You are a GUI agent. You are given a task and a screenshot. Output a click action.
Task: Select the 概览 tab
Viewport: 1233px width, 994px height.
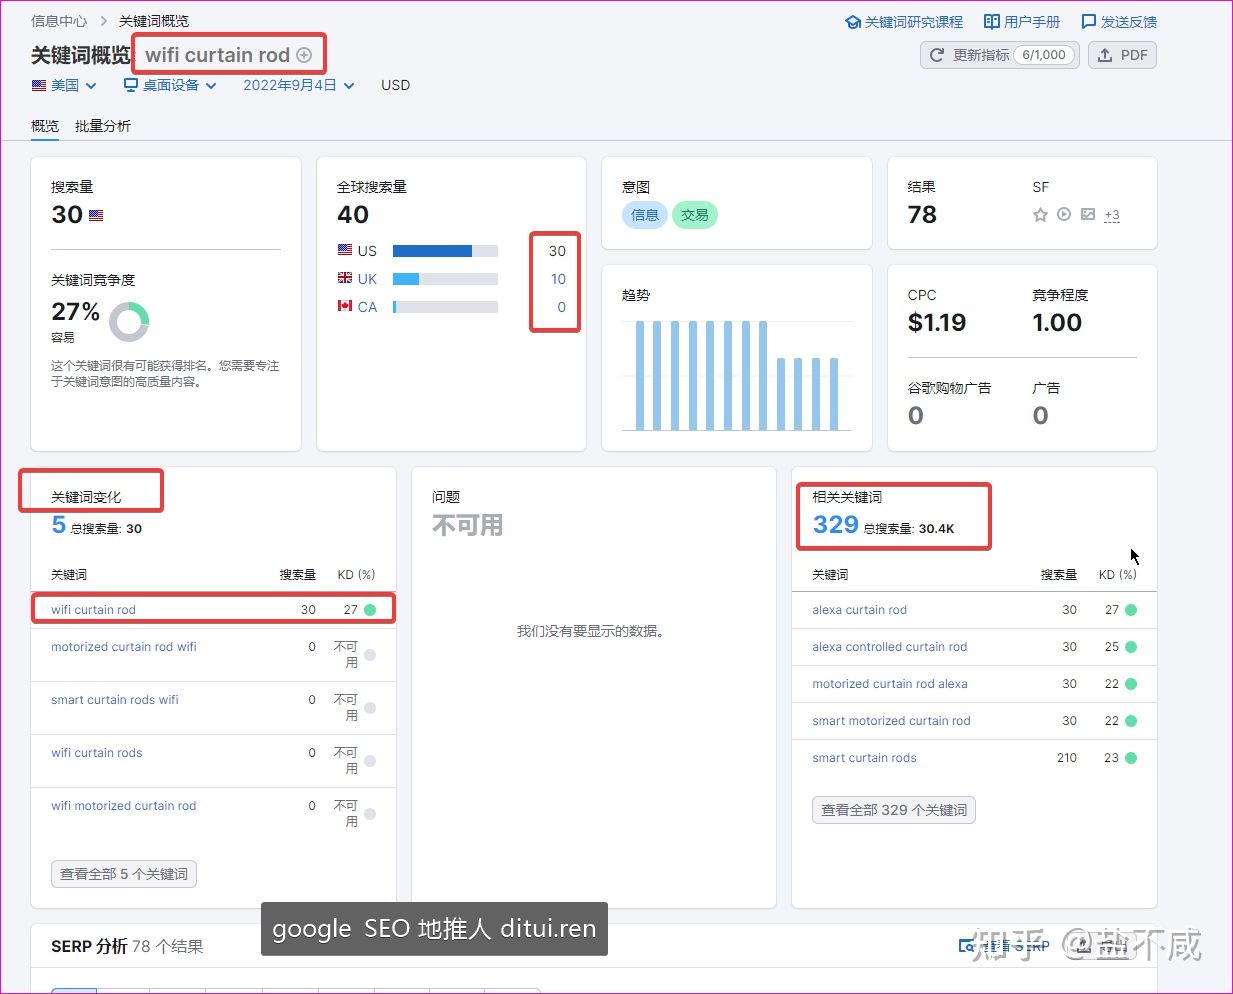click(x=45, y=126)
